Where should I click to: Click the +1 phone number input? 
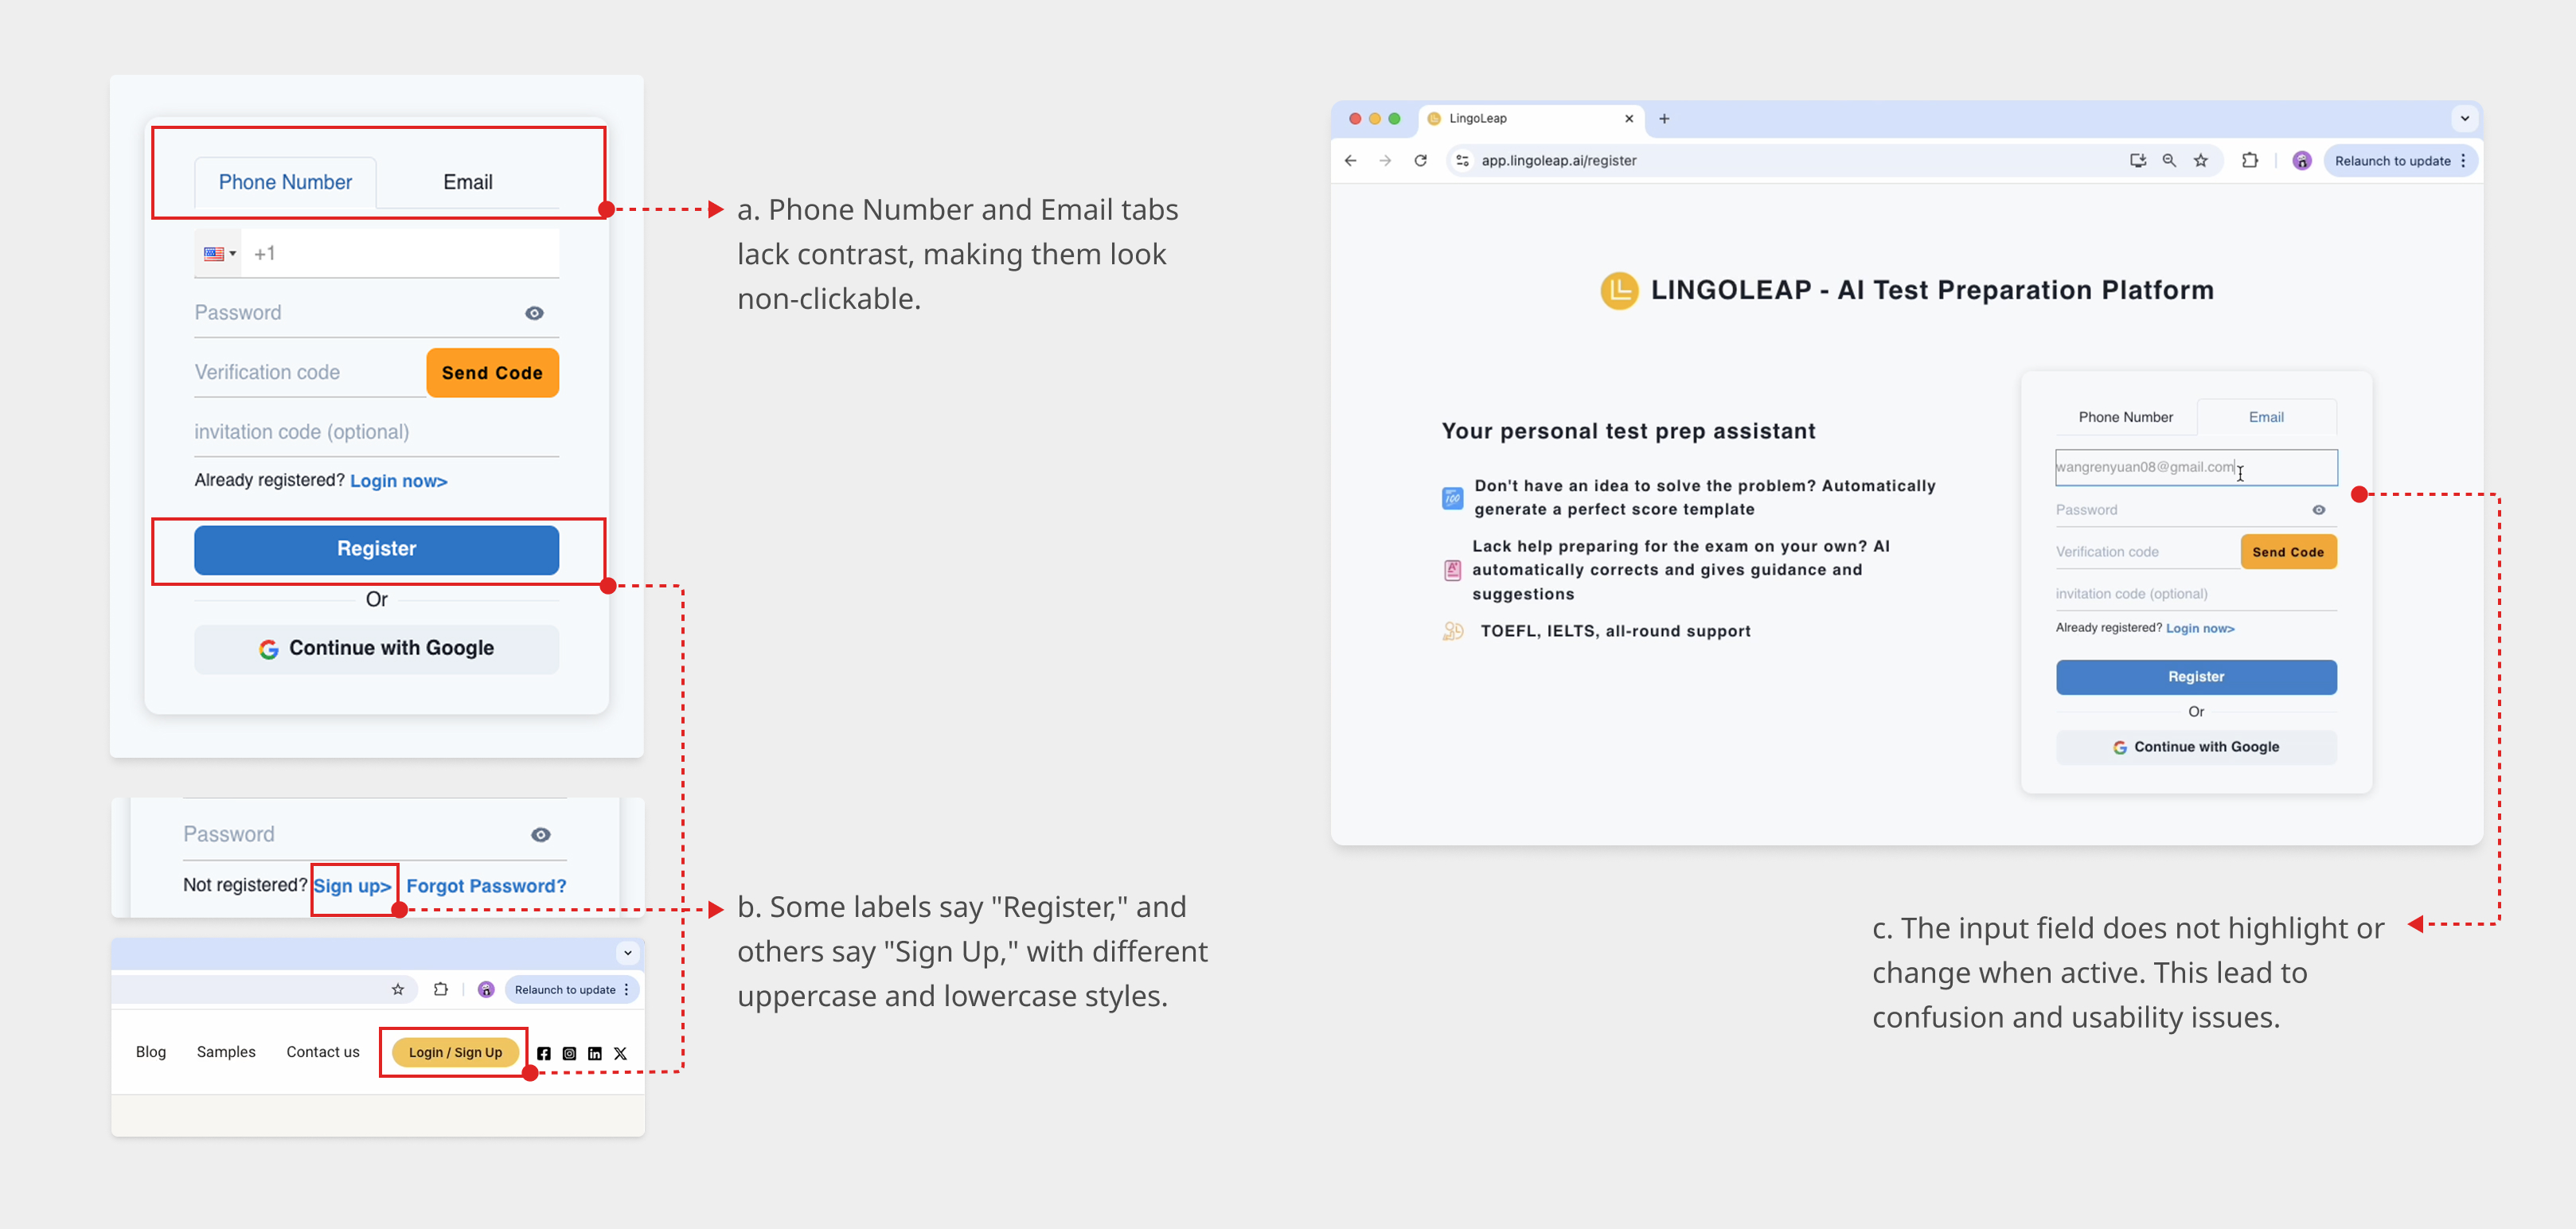[400, 254]
